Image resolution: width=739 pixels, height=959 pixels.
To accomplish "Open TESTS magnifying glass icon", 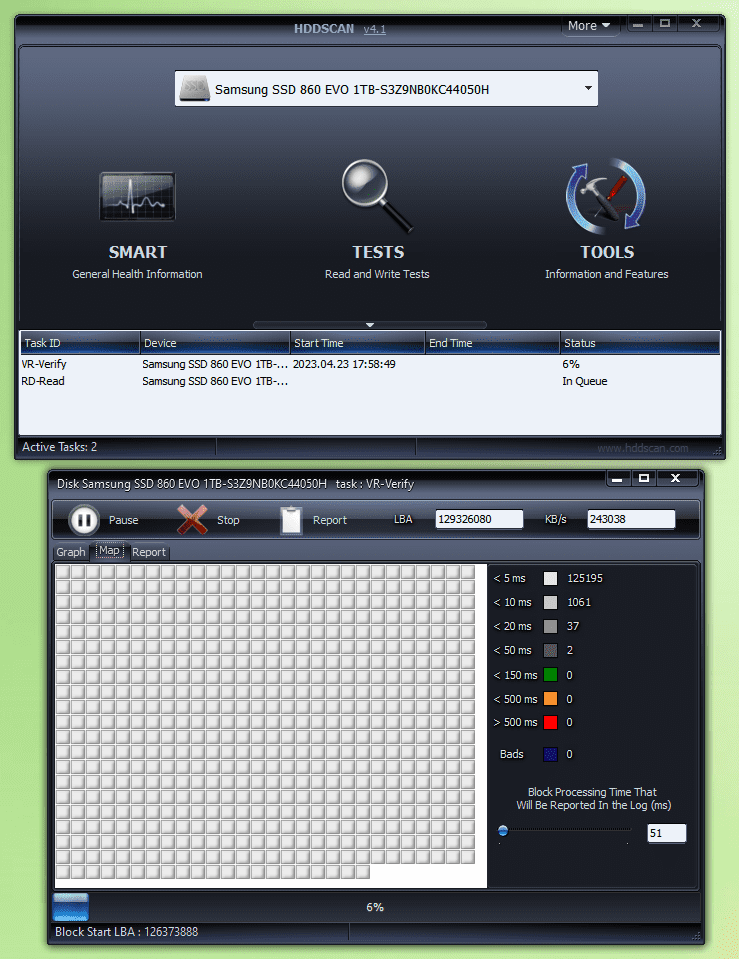I will [377, 196].
